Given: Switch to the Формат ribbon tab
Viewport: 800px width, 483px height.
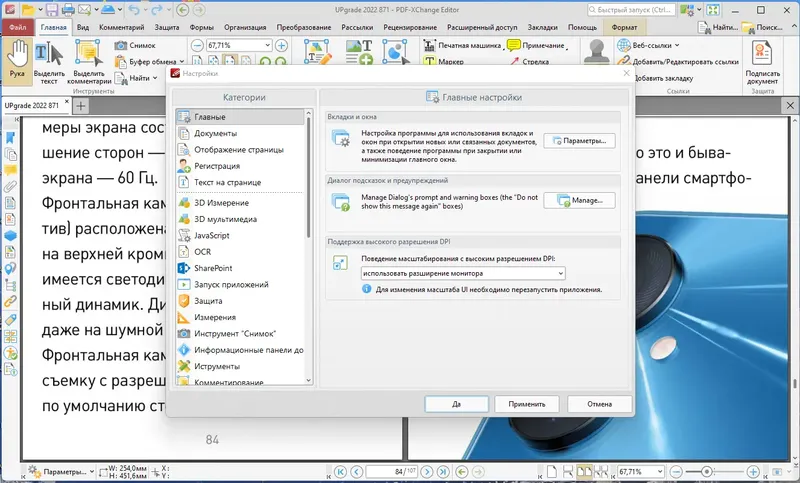Looking at the screenshot, I should tap(624, 27).
